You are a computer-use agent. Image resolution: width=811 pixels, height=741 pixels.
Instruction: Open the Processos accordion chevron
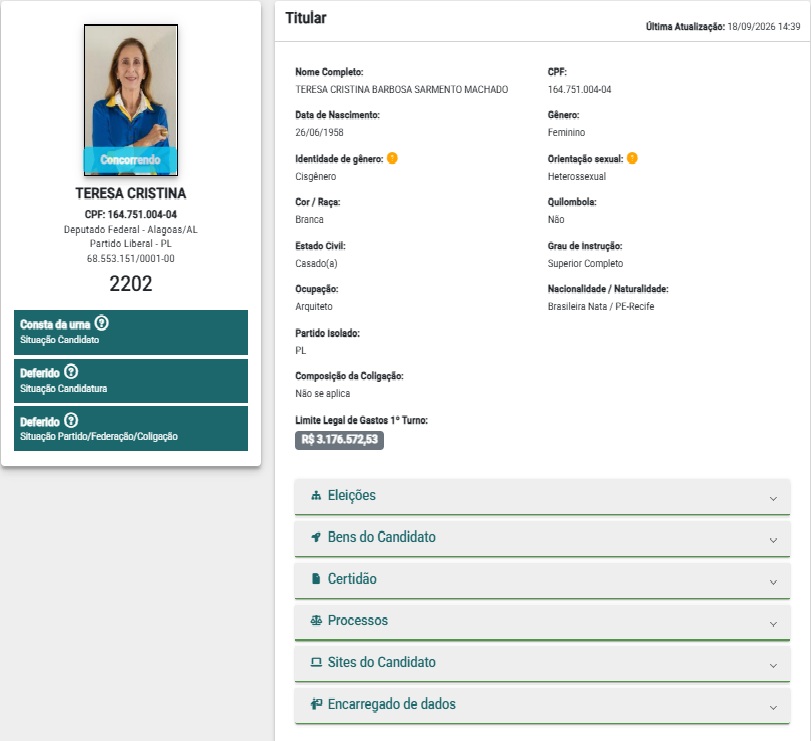tap(773, 624)
